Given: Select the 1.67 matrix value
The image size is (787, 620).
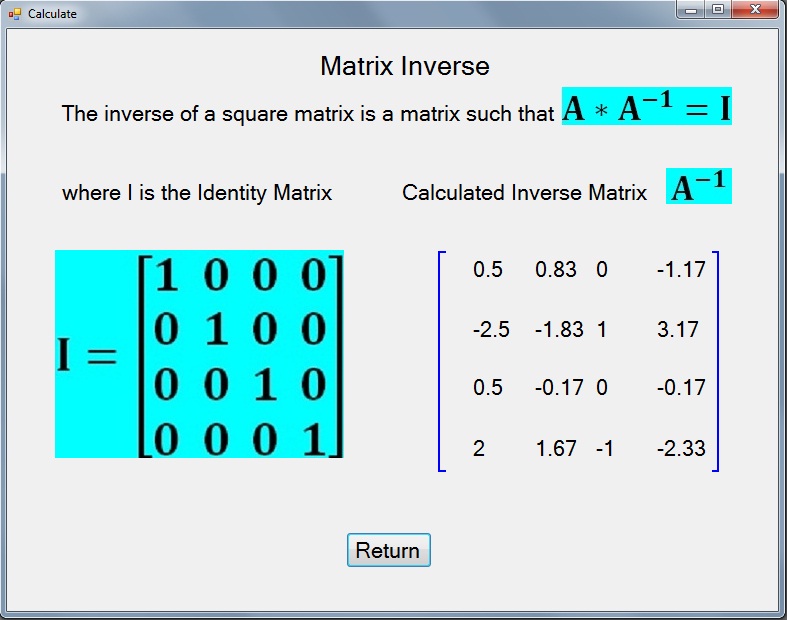Looking at the screenshot, I should pyautogui.click(x=556, y=448).
